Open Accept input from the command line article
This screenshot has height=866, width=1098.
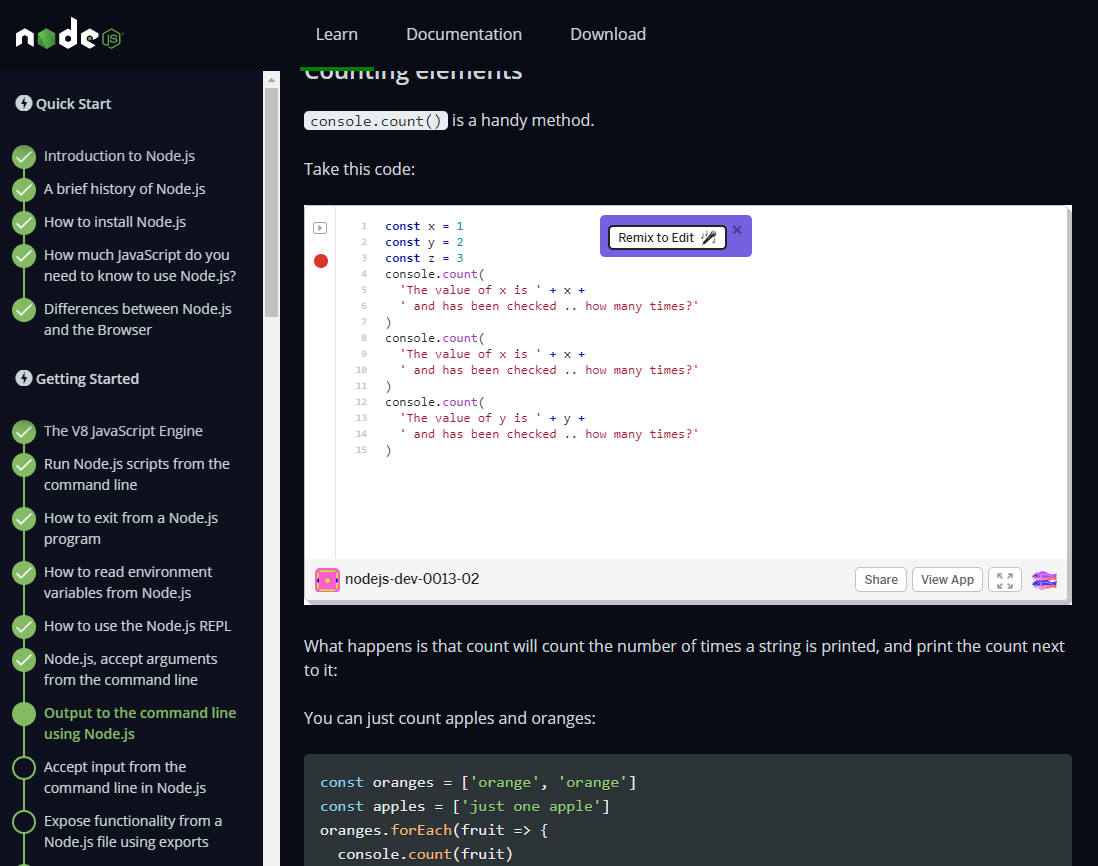pos(125,777)
